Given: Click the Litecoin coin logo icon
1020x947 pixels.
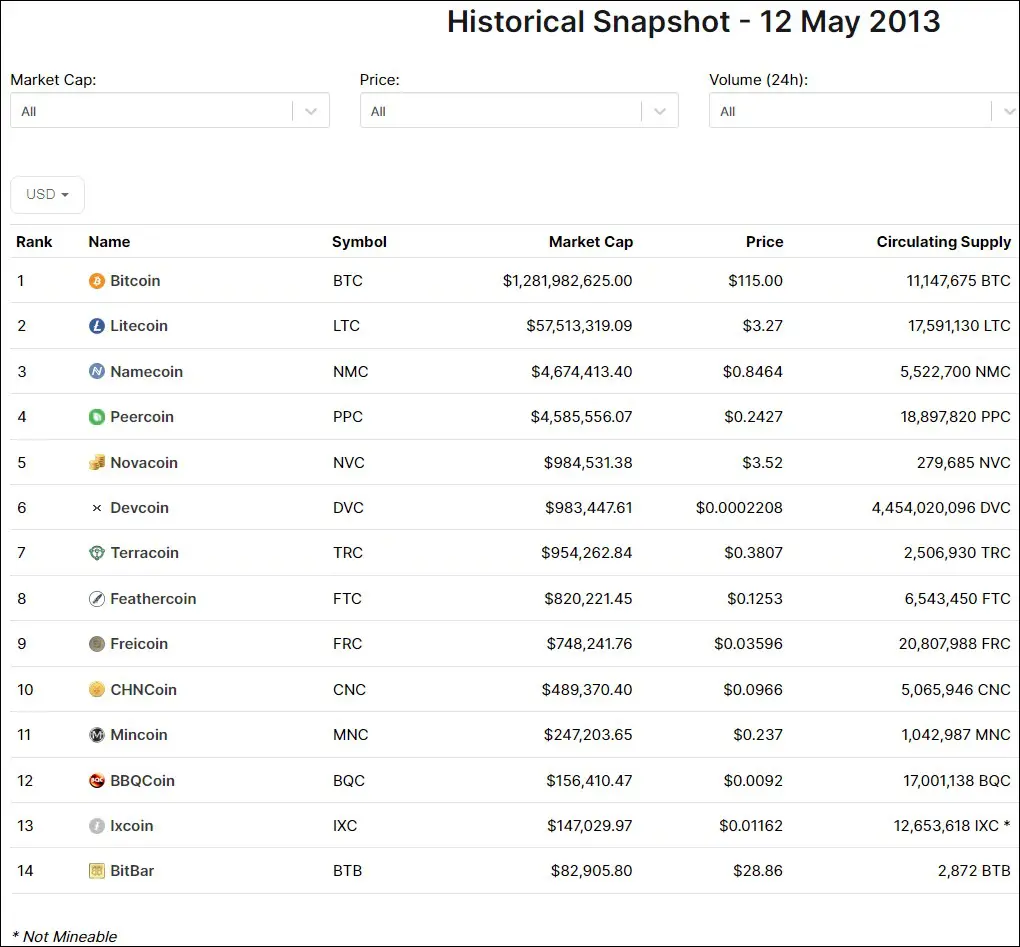Looking at the screenshot, I should pyautogui.click(x=96, y=326).
